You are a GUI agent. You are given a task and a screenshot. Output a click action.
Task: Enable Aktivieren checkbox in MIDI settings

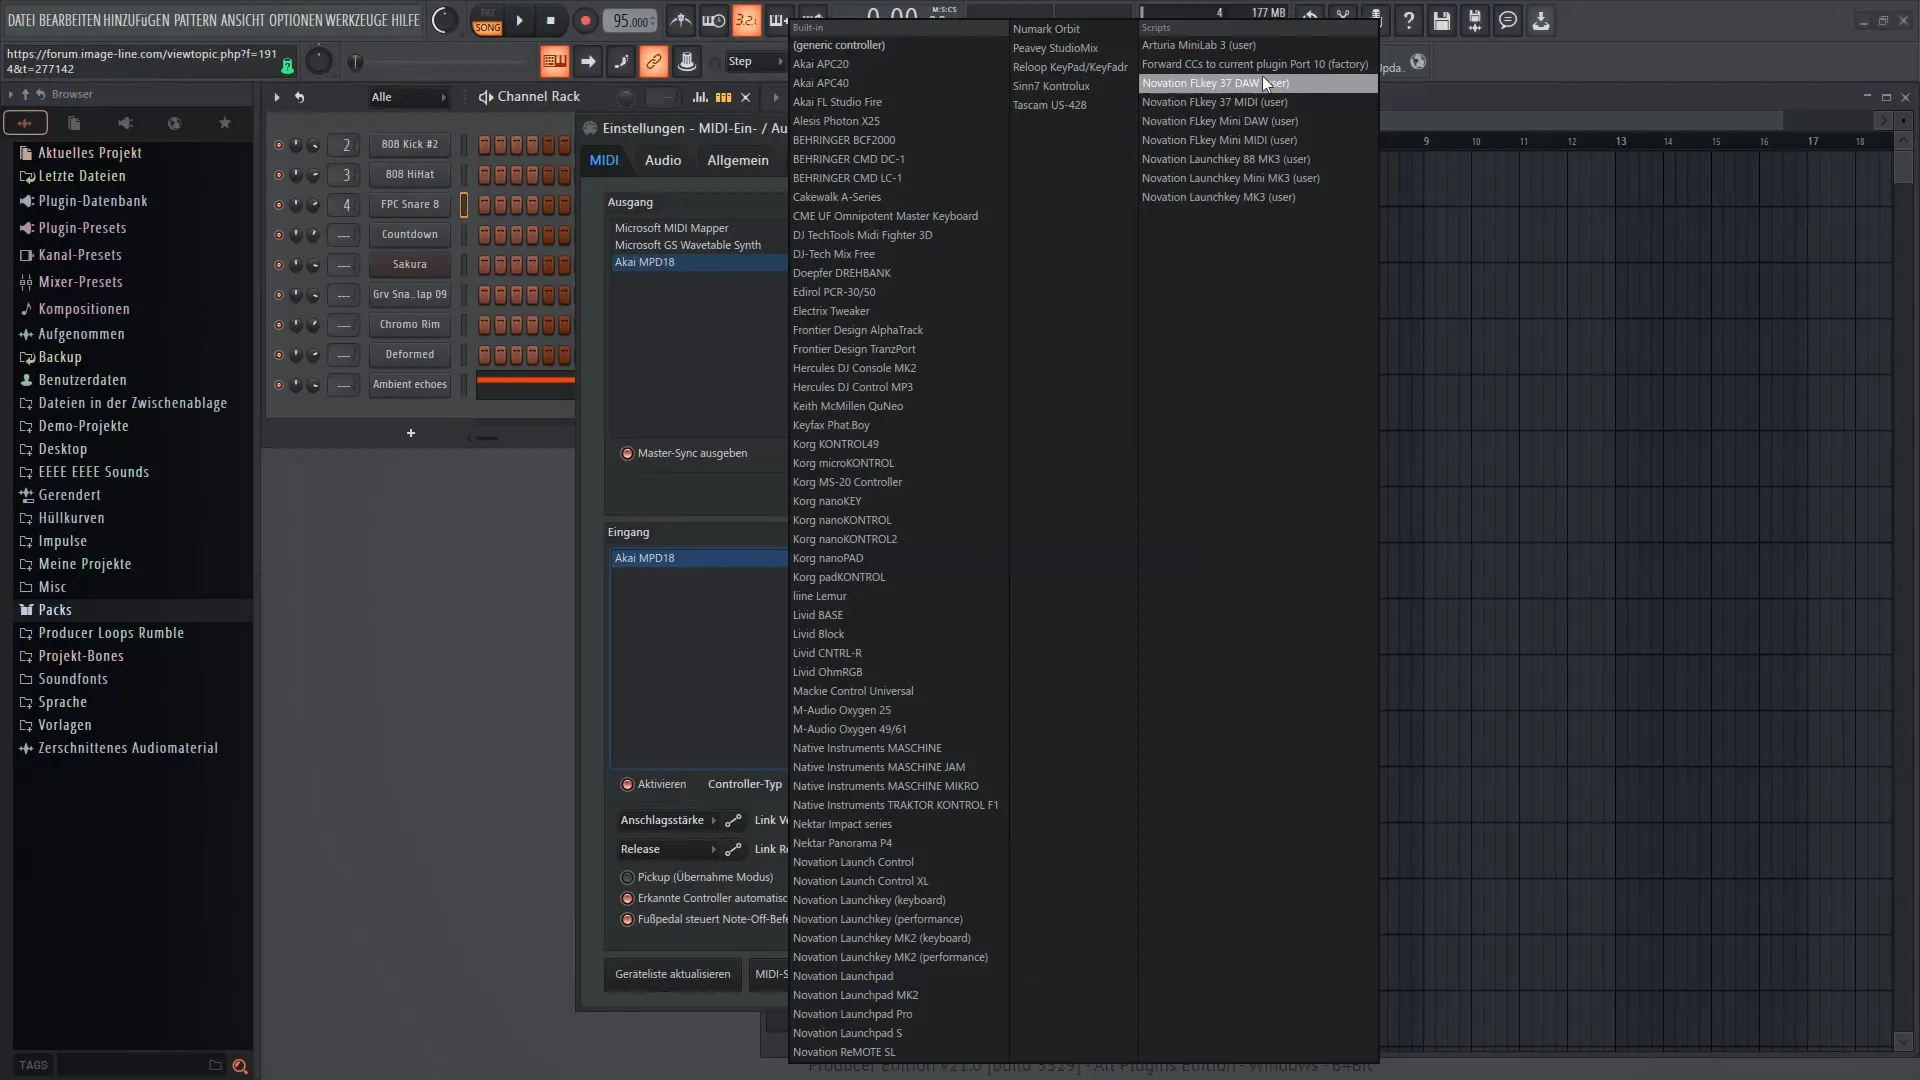click(628, 783)
